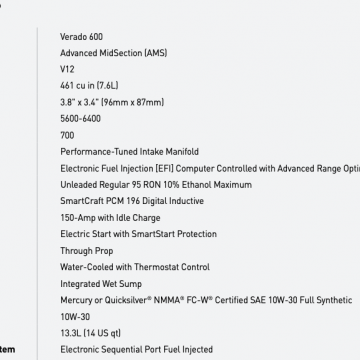Select Unleaded Regular 95 RON fuel line
This screenshot has width=360, height=360.
coord(156,185)
